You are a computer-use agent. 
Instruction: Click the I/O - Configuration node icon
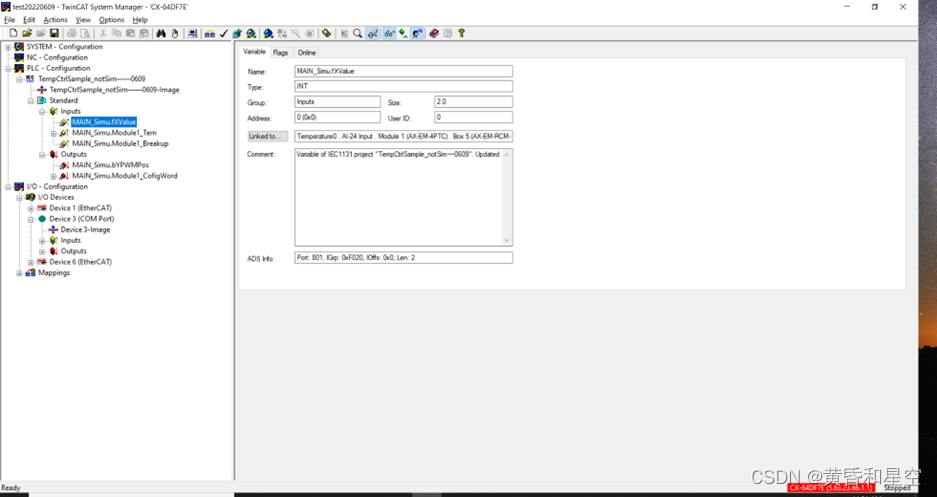click(19, 186)
